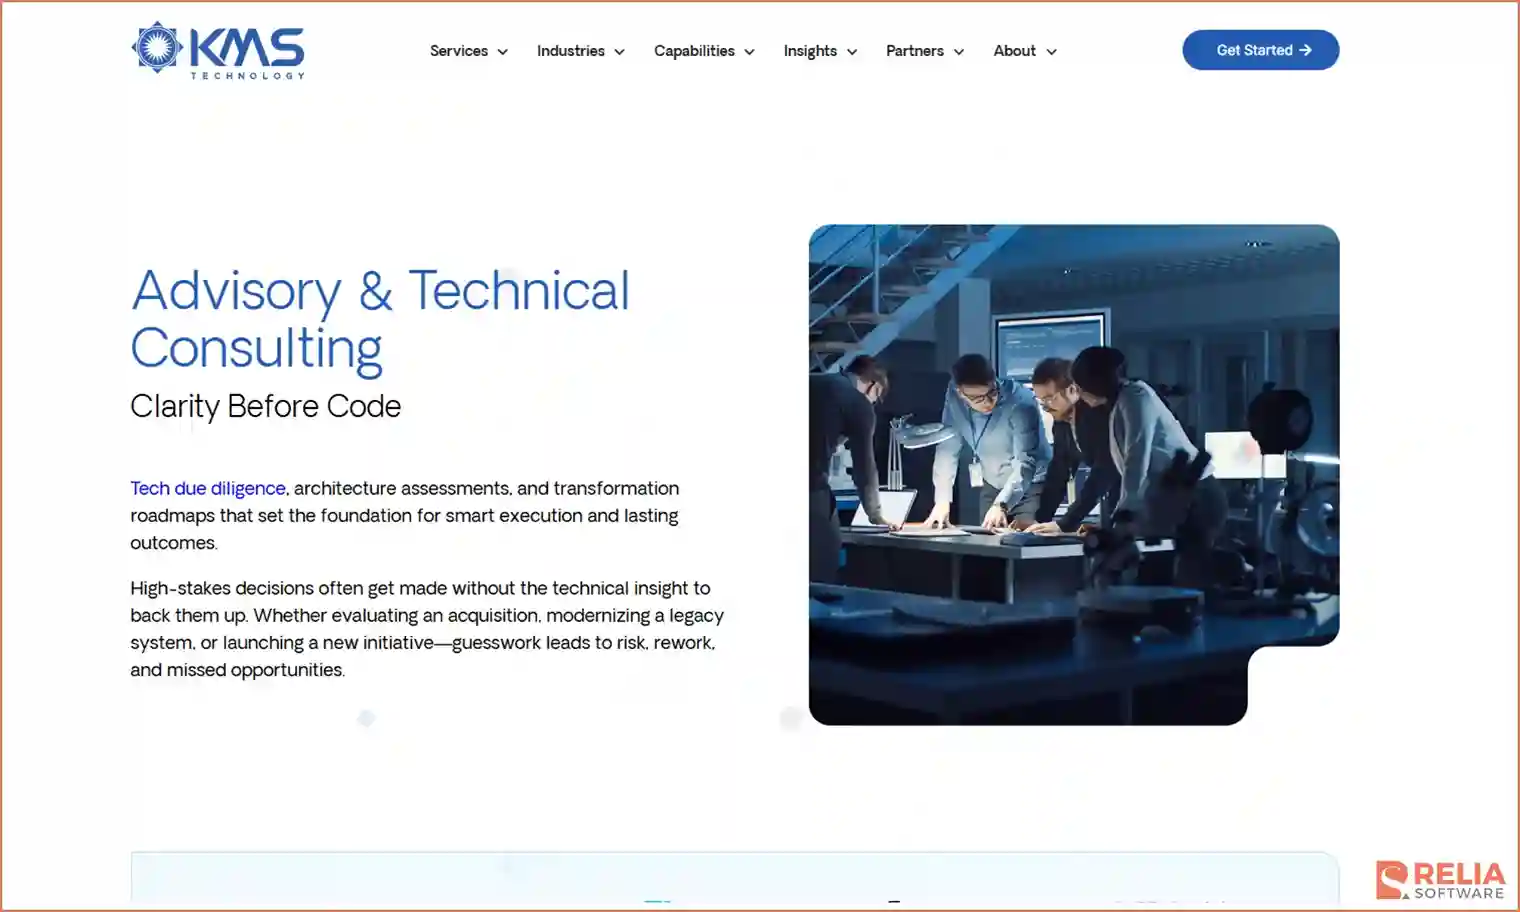Expand the Partners chevron arrow
The image size is (1520, 912).
pyautogui.click(x=959, y=52)
